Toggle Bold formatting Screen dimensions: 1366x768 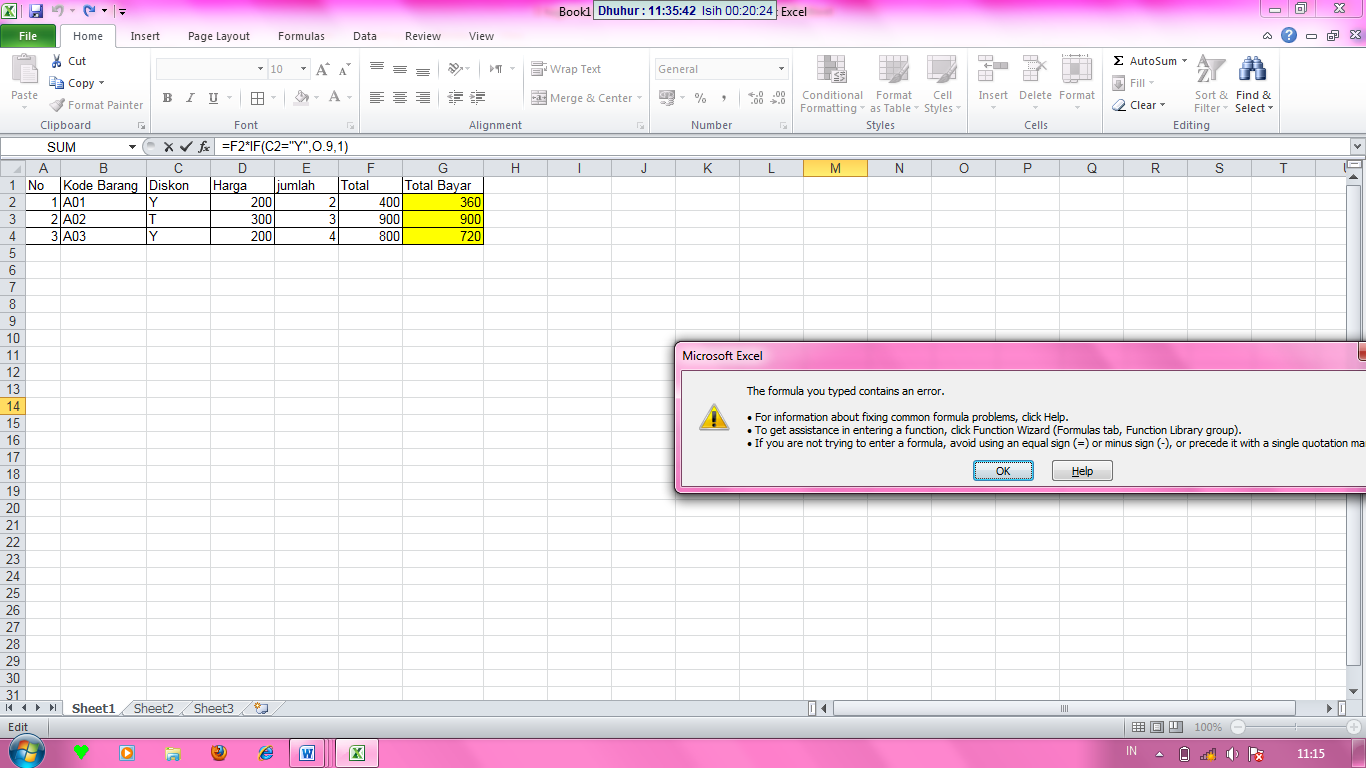click(x=167, y=98)
